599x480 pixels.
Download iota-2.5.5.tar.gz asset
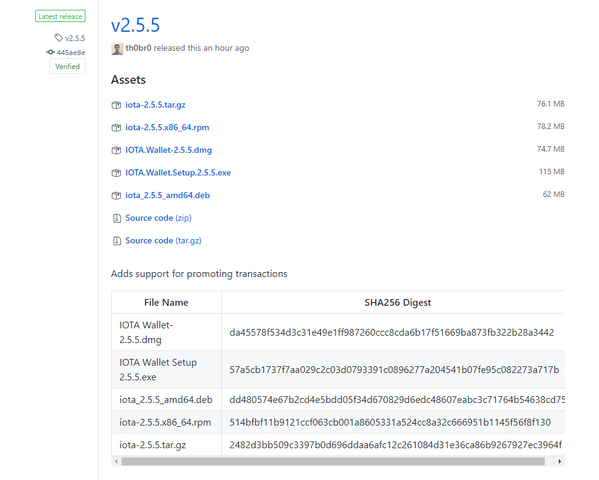click(155, 105)
